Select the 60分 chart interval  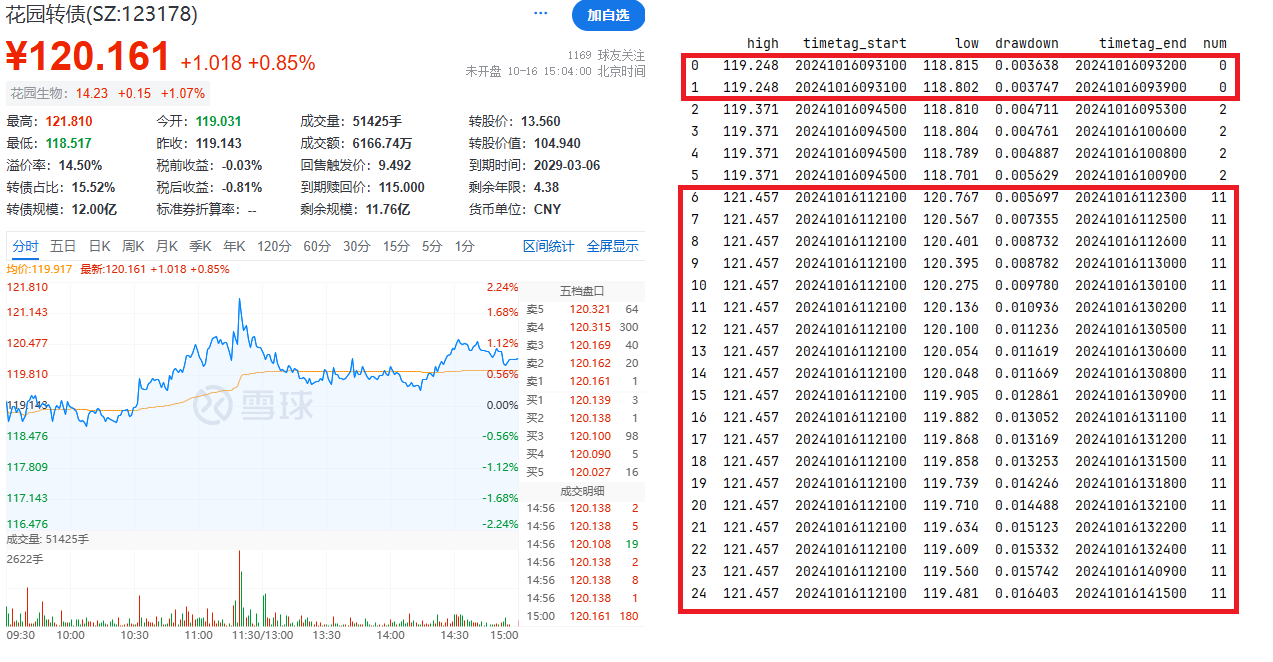point(316,246)
